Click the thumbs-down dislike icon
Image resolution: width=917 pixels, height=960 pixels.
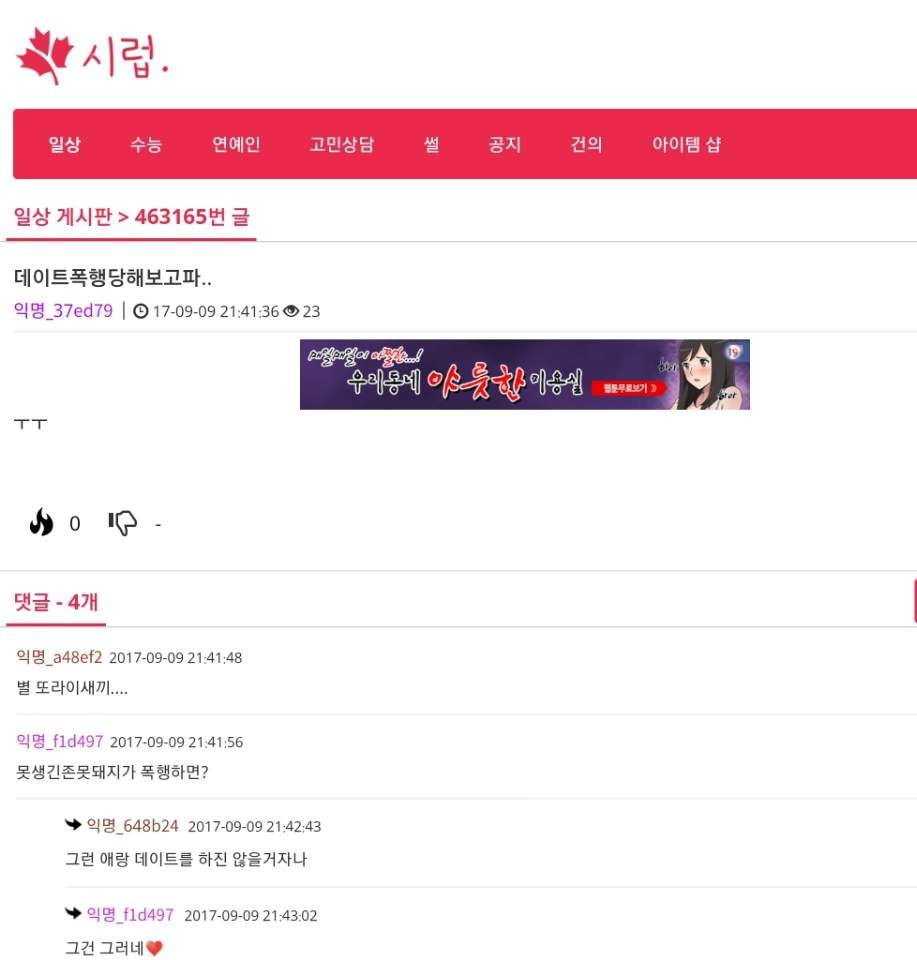coord(123,523)
